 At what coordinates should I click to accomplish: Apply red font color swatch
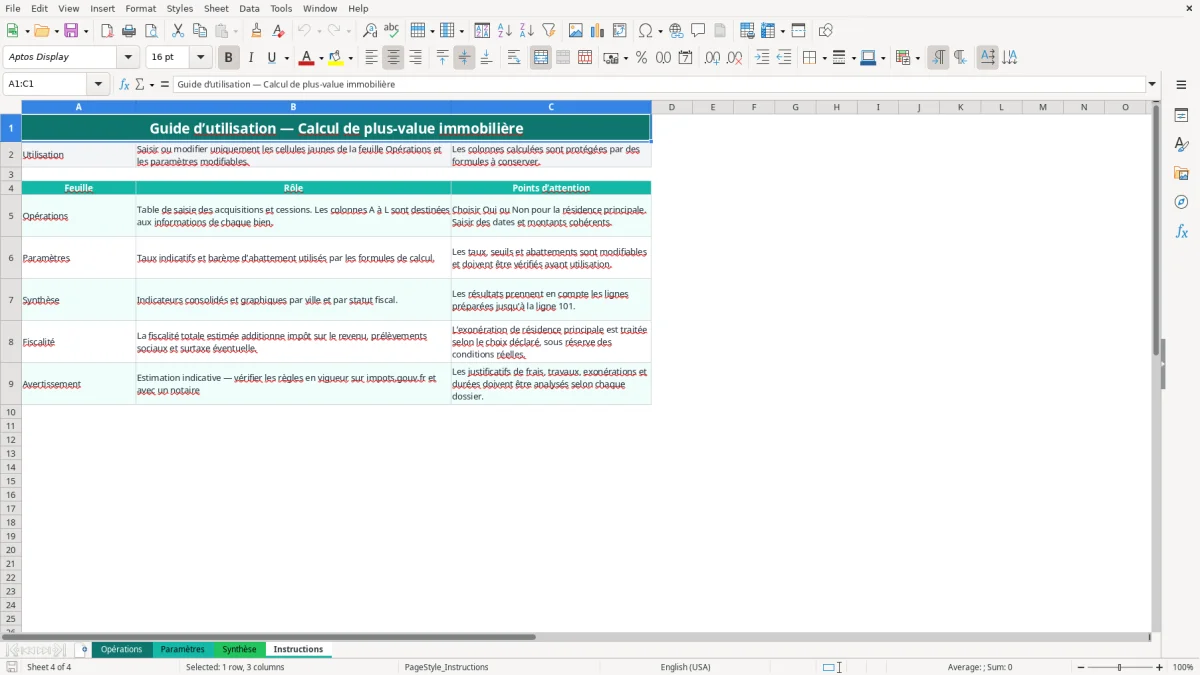306,58
